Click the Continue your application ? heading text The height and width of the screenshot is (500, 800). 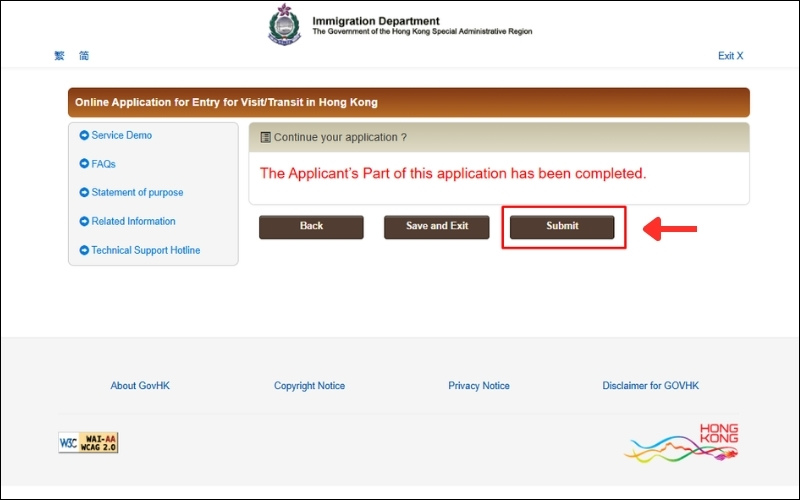[340, 137]
